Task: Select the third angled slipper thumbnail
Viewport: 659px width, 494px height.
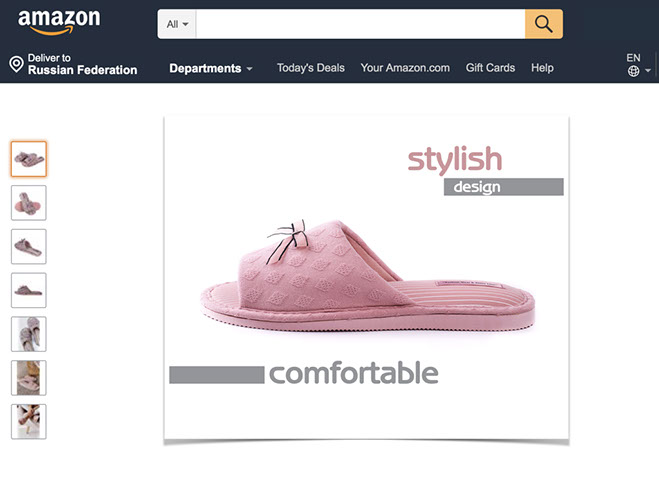Action: 29,246
